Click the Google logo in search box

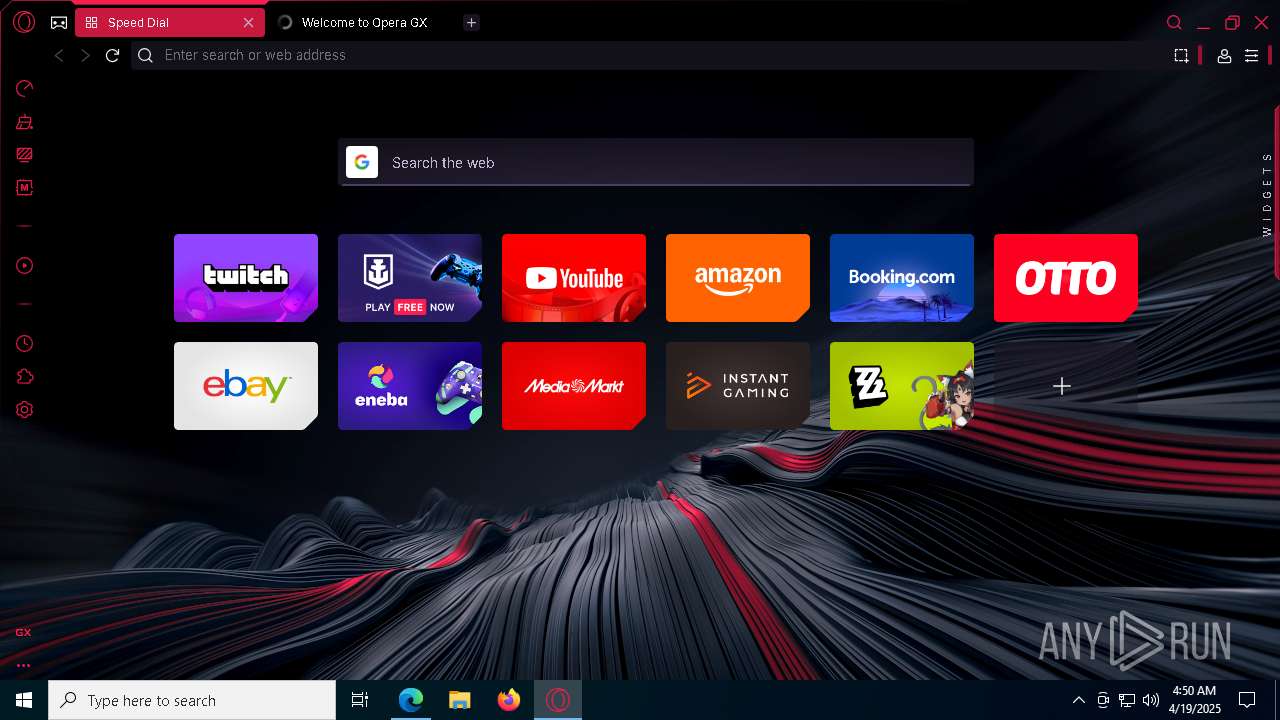coord(362,162)
